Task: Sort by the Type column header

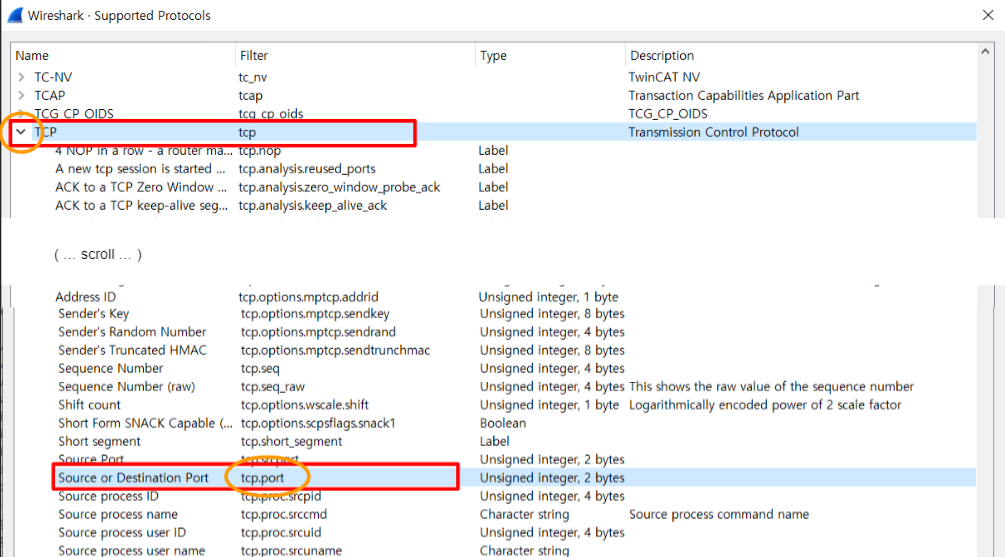Action: [x=494, y=56]
